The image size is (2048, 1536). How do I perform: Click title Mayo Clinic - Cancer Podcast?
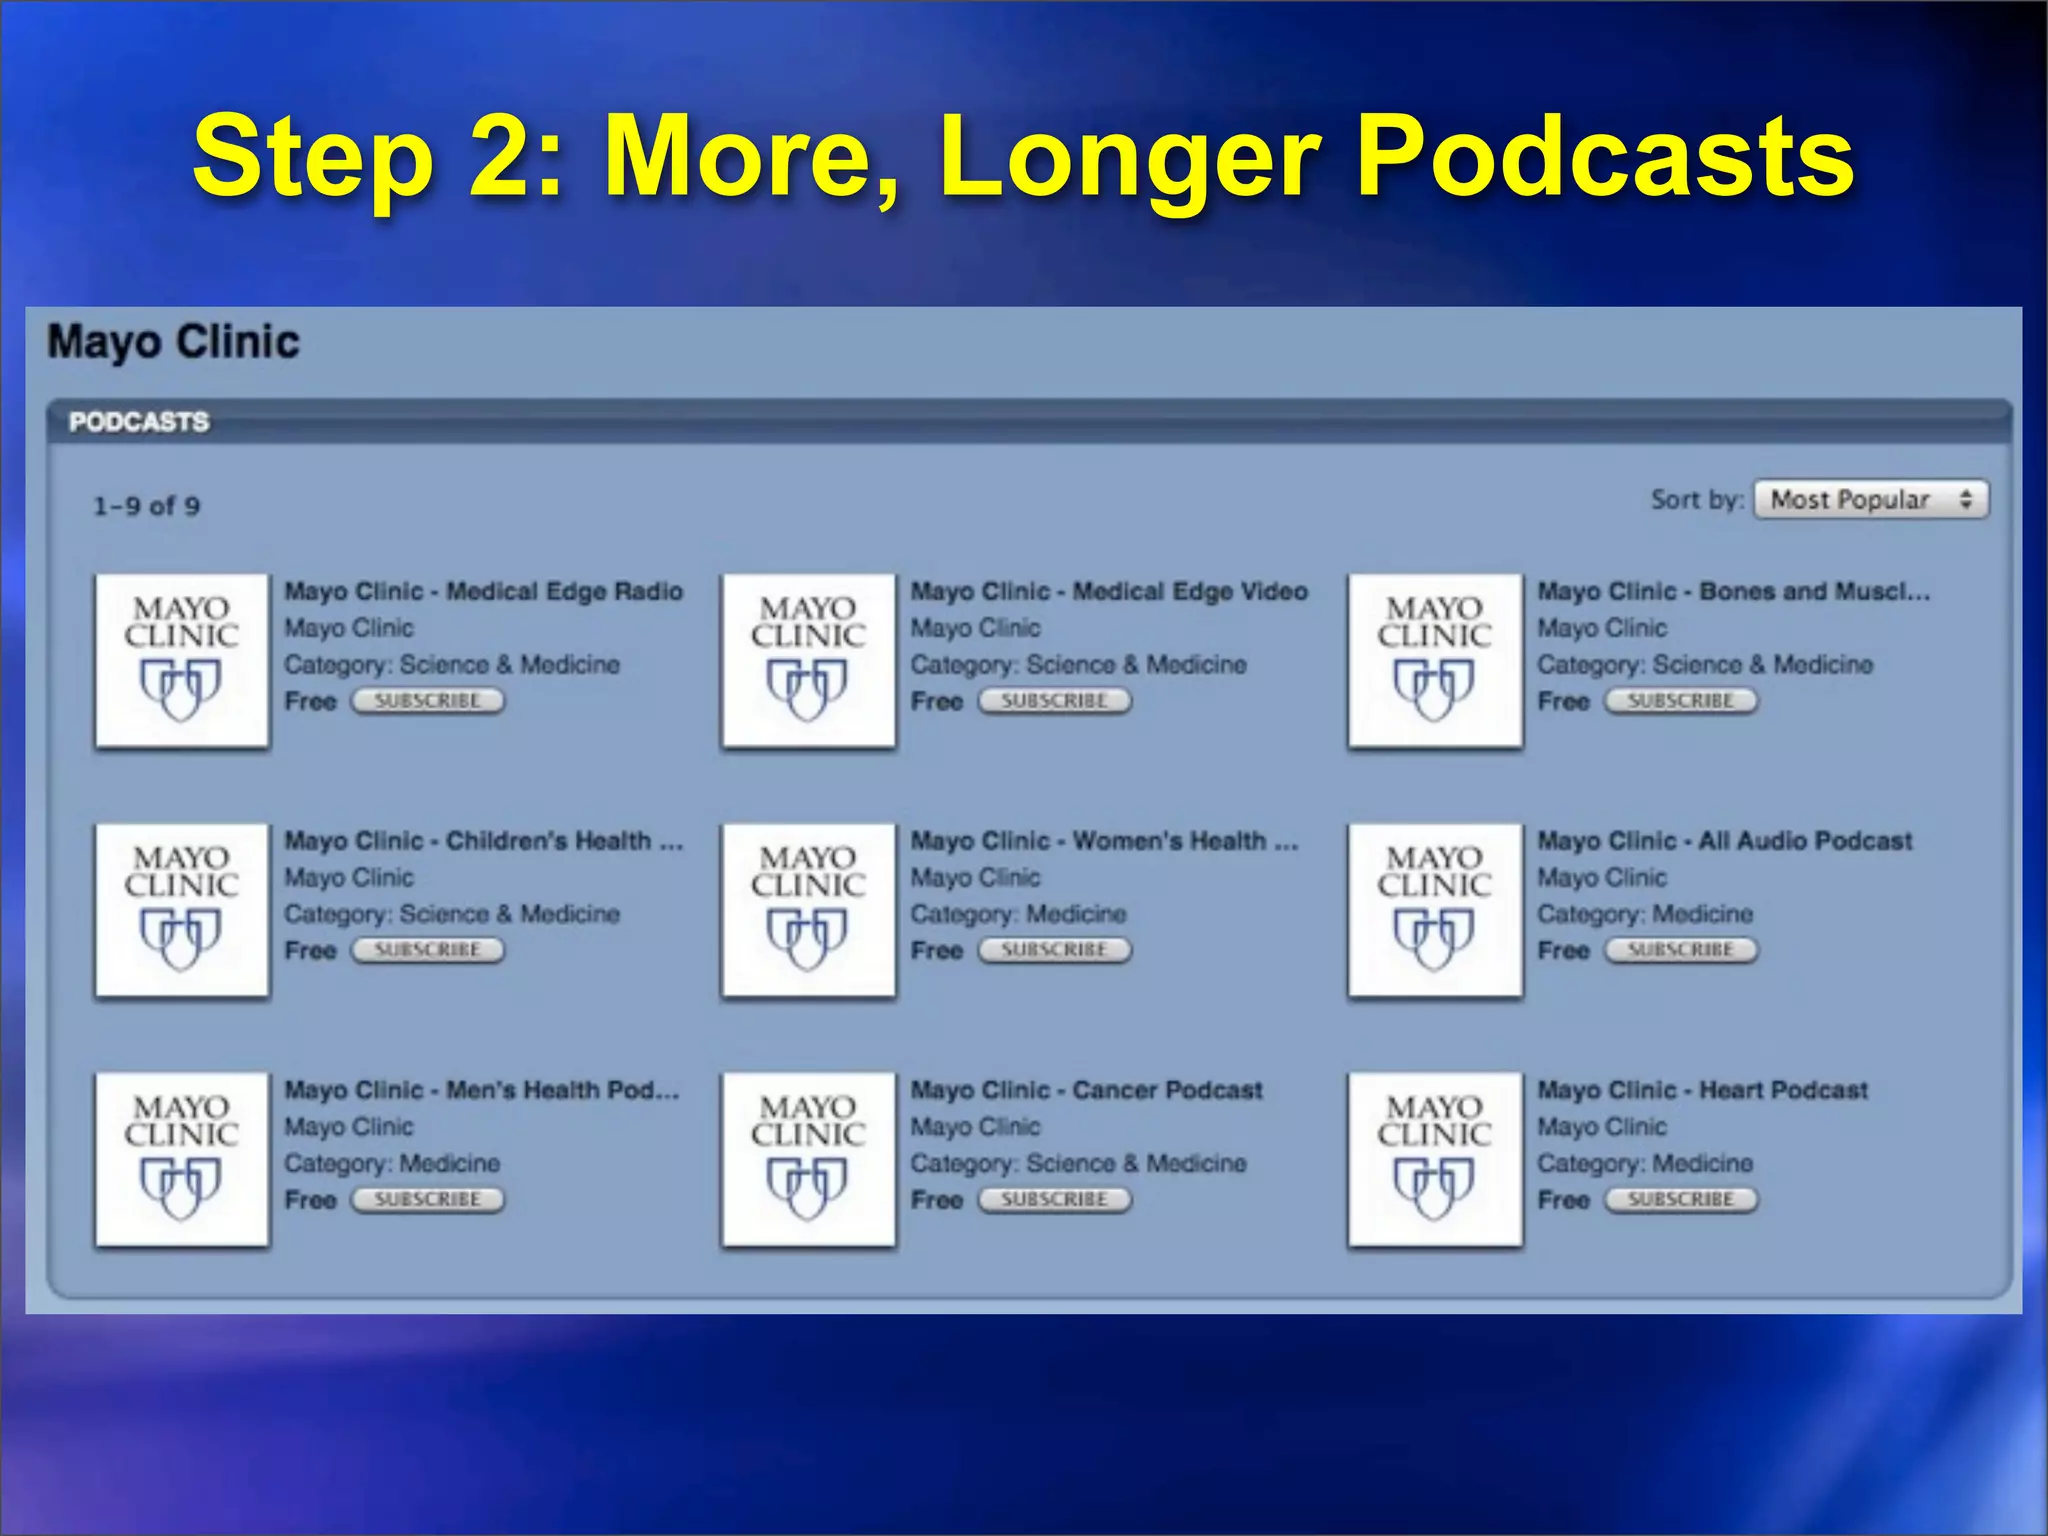tap(1087, 1090)
